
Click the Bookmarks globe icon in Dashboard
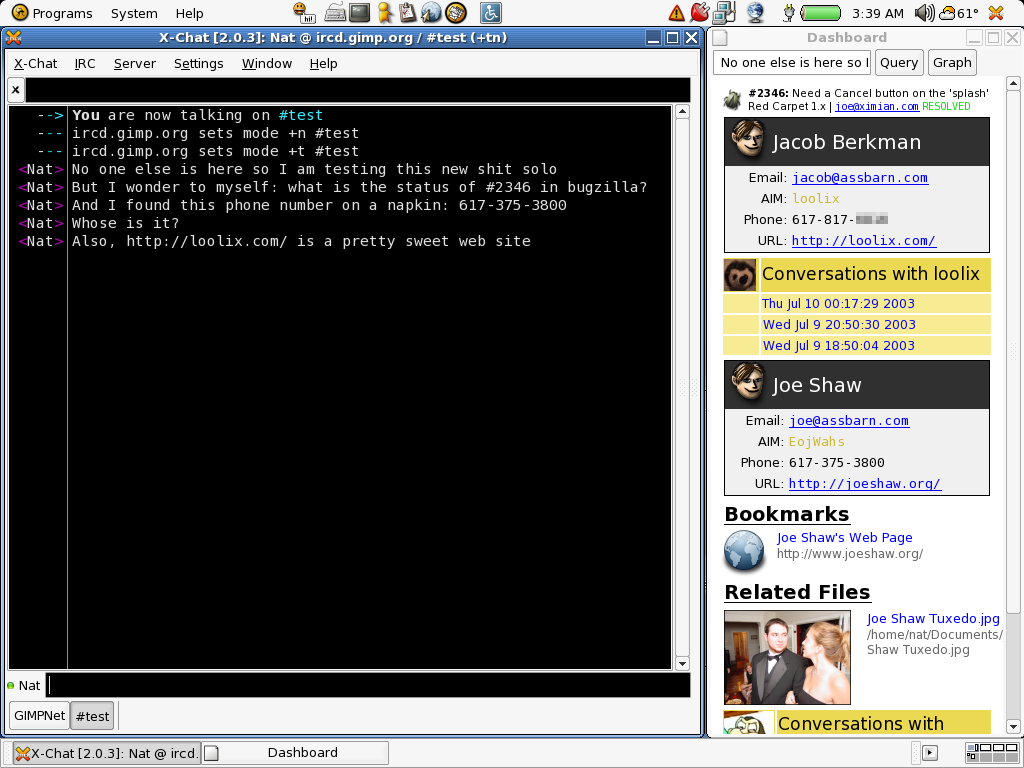tap(744, 551)
